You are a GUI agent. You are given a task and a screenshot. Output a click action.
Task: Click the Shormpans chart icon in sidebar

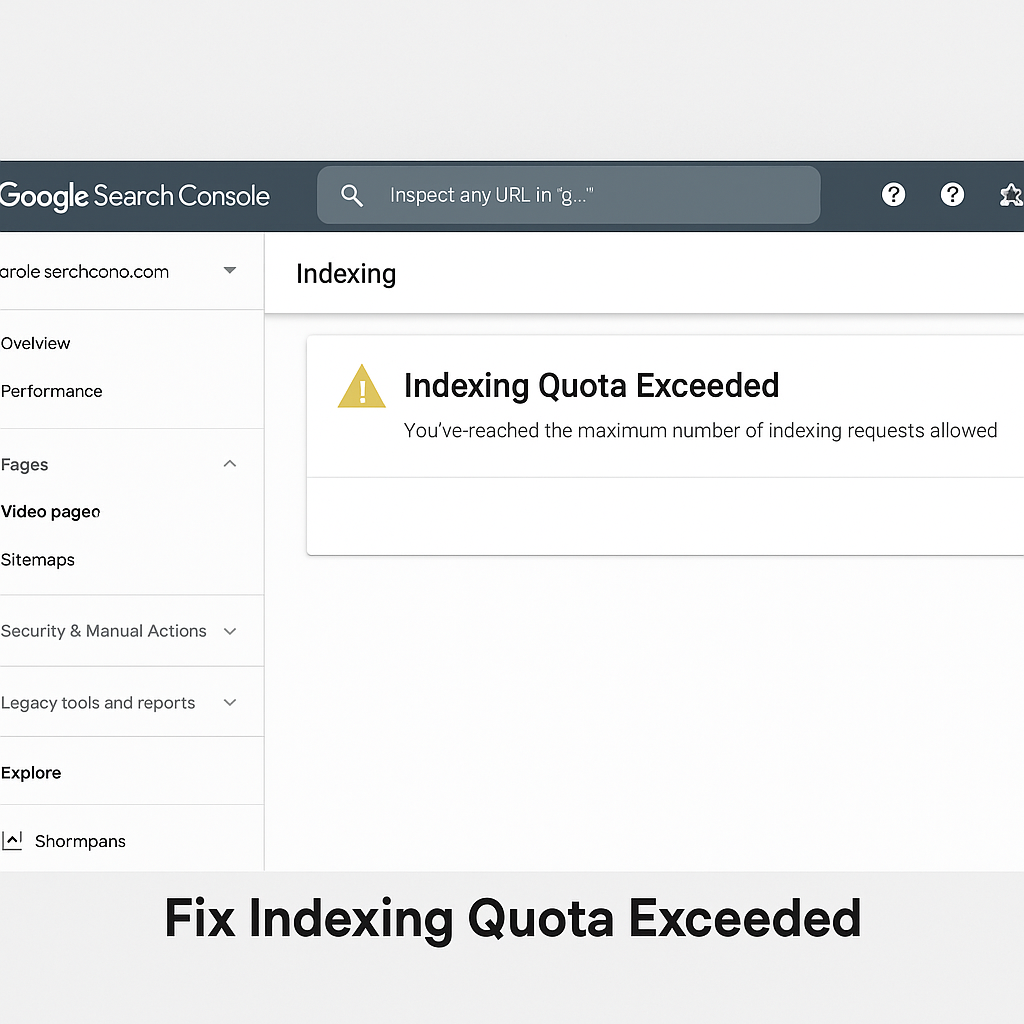coord(13,840)
